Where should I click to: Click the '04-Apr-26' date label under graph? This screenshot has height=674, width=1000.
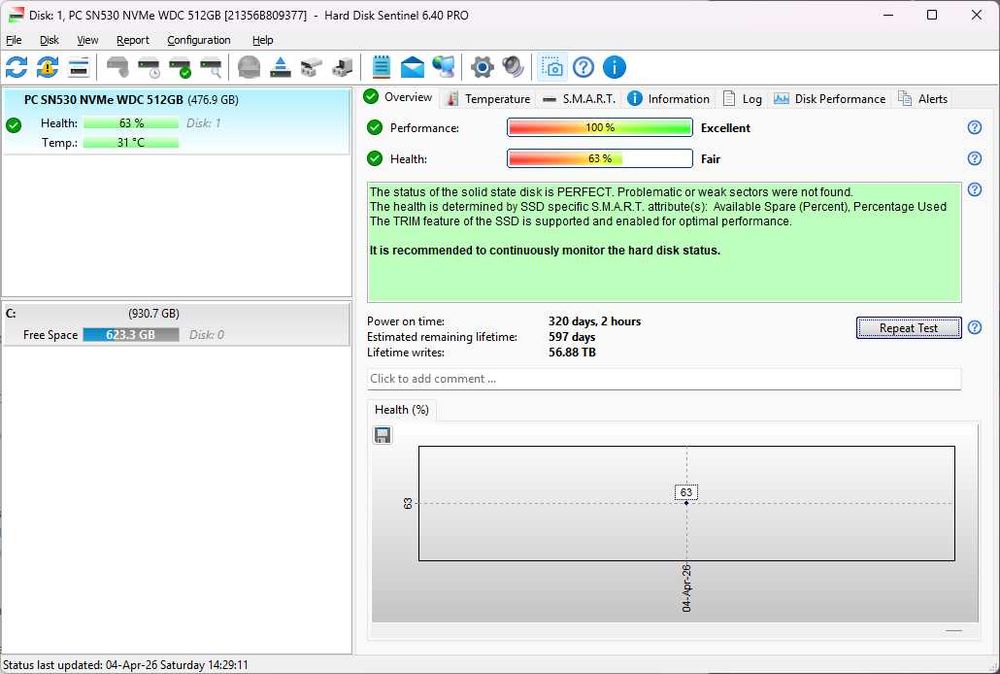click(x=686, y=588)
